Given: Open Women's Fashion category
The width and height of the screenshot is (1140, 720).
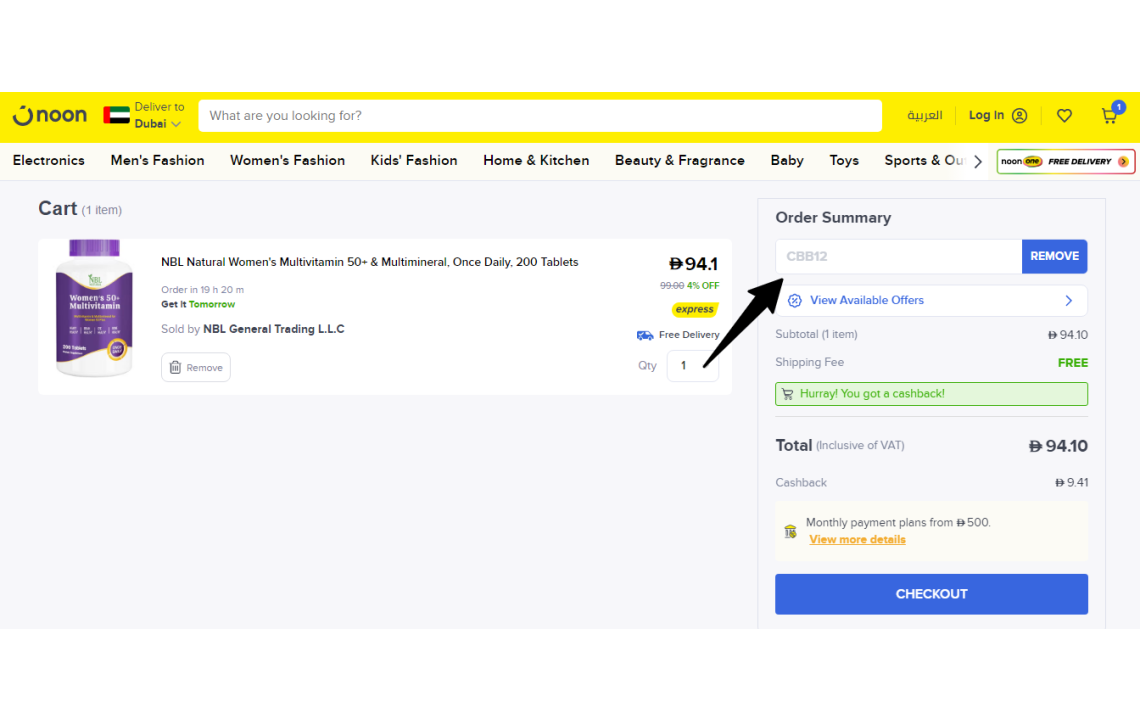Looking at the screenshot, I should click(287, 161).
